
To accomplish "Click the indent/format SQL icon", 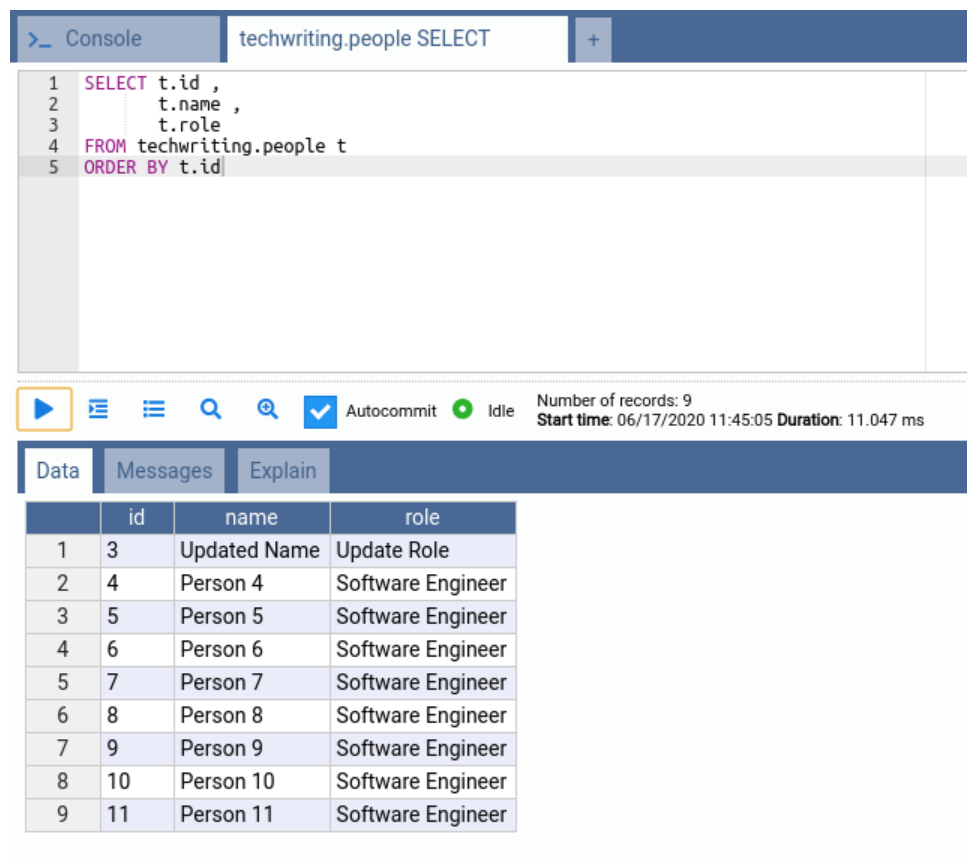I will tap(98, 409).
